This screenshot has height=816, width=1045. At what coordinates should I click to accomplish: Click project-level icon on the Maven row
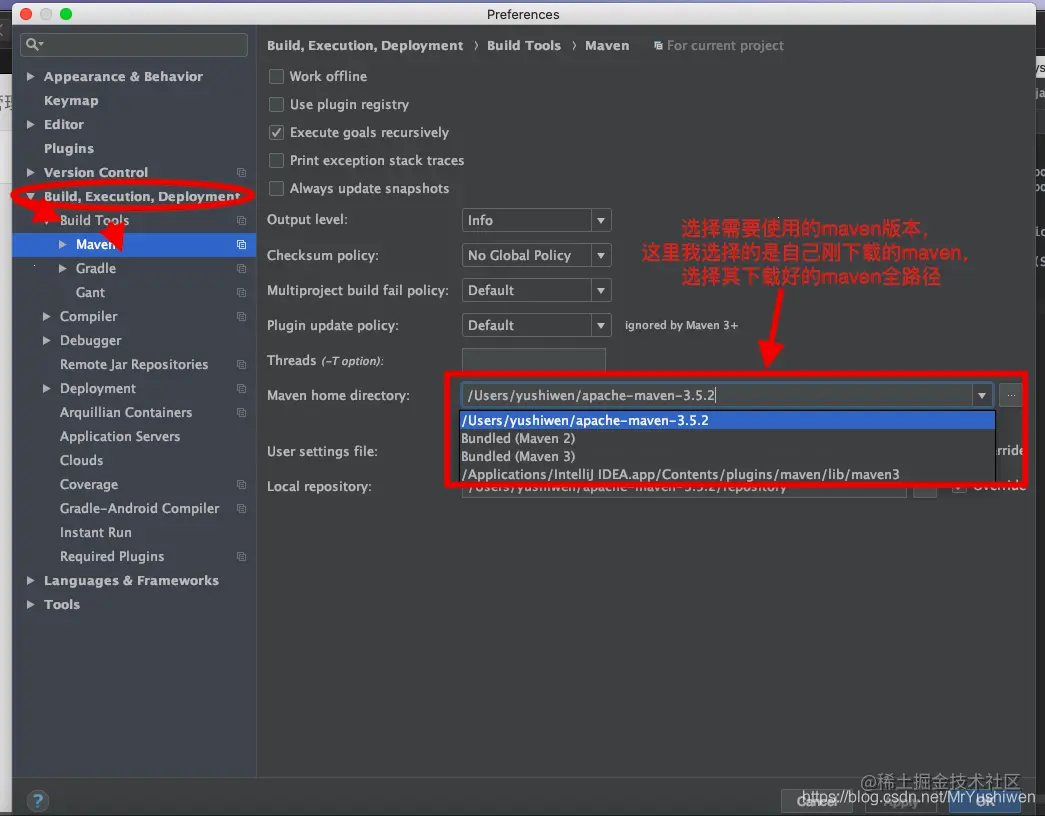click(241, 245)
